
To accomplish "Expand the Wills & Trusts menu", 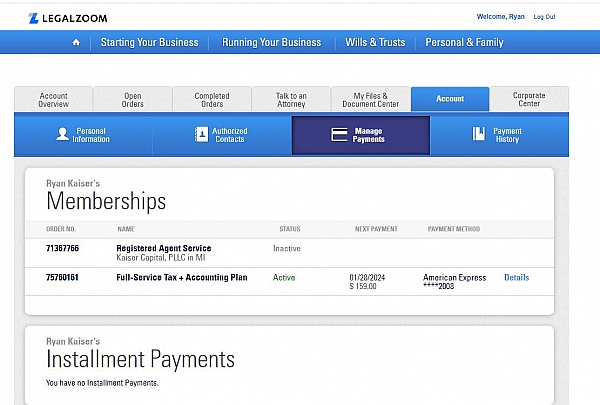I will pyautogui.click(x=375, y=43).
